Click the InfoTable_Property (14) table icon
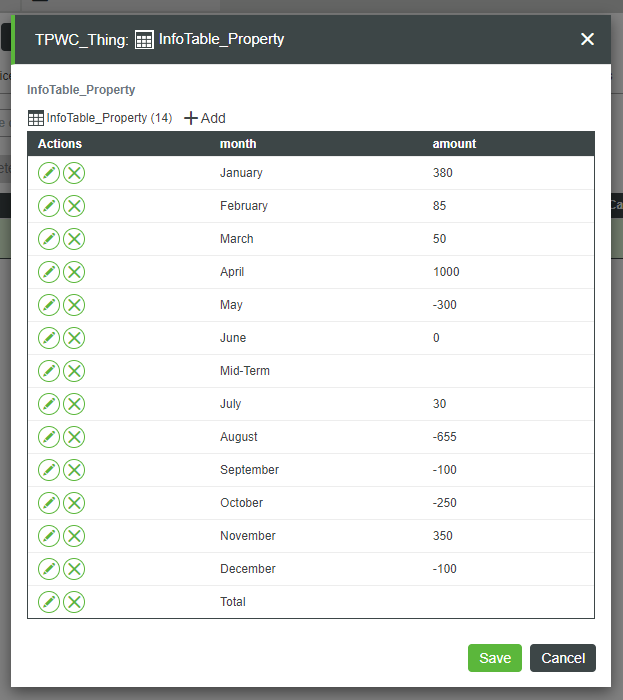The width and height of the screenshot is (623, 700). [36, 118]
